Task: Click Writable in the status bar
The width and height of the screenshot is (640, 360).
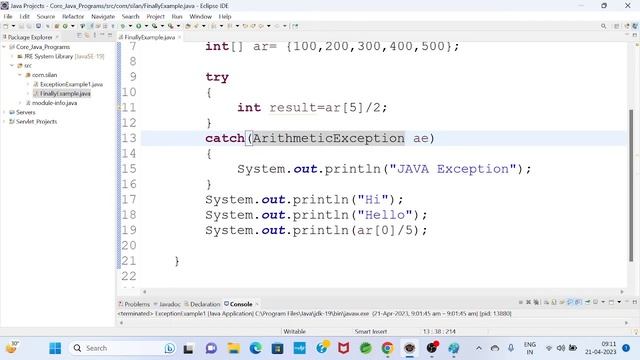Action: click(x=294, y=331)
